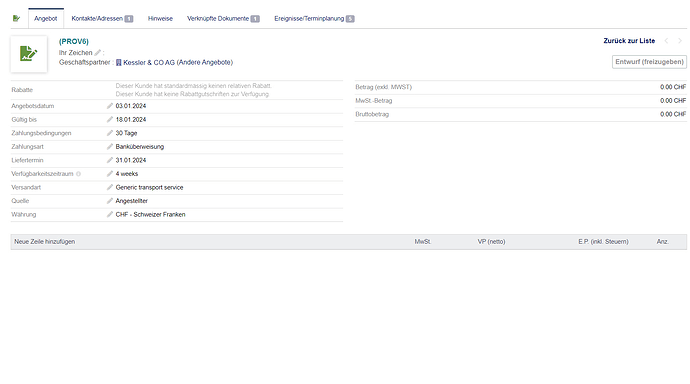This screenshot has width=690, height=384.
Task: Edit Währung with pencil icon
Action: pos(110,215)
